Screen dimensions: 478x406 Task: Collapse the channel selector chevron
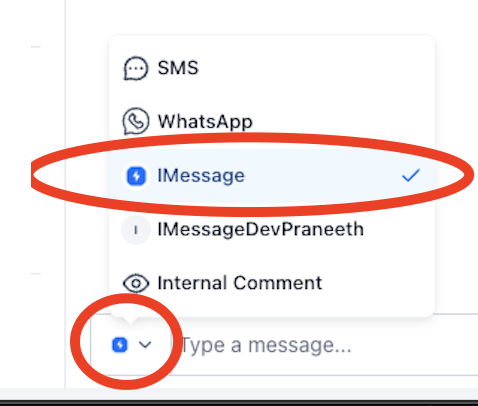pyautogui.click(x=145, y=345)
